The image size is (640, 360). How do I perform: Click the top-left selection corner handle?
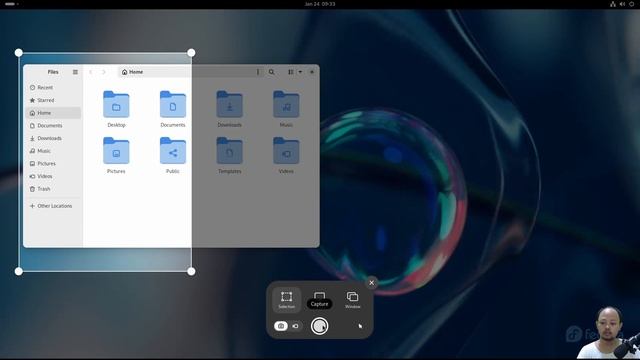tap(19, 53)
